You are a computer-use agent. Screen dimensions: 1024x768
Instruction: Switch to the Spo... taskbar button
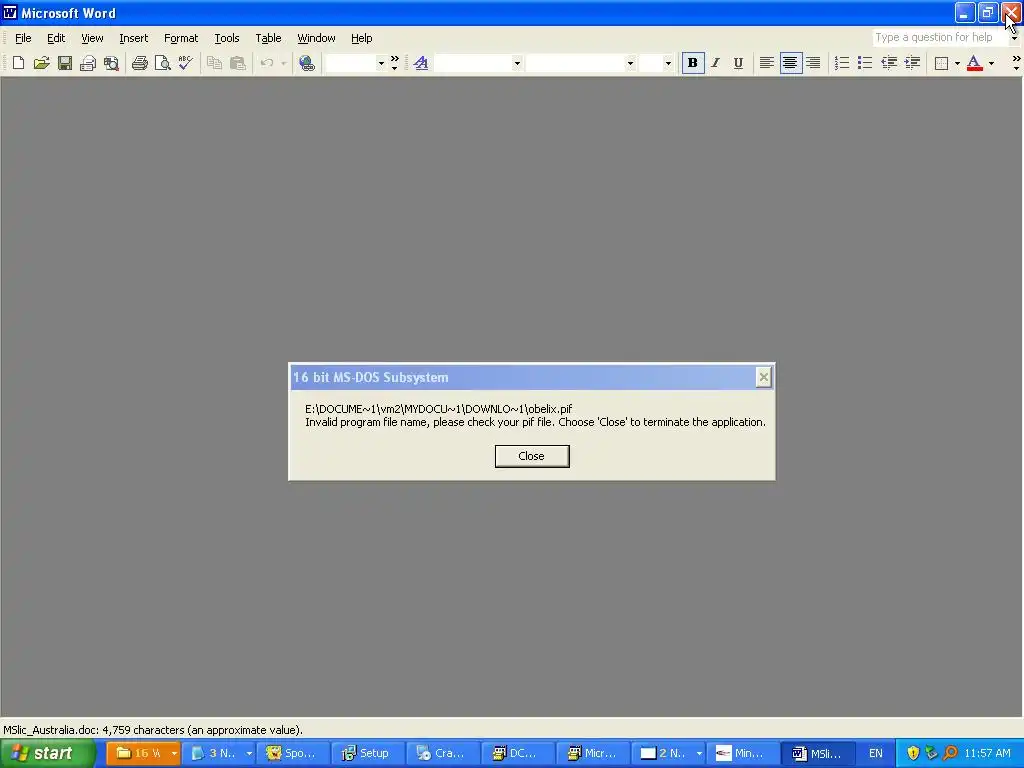293,753
